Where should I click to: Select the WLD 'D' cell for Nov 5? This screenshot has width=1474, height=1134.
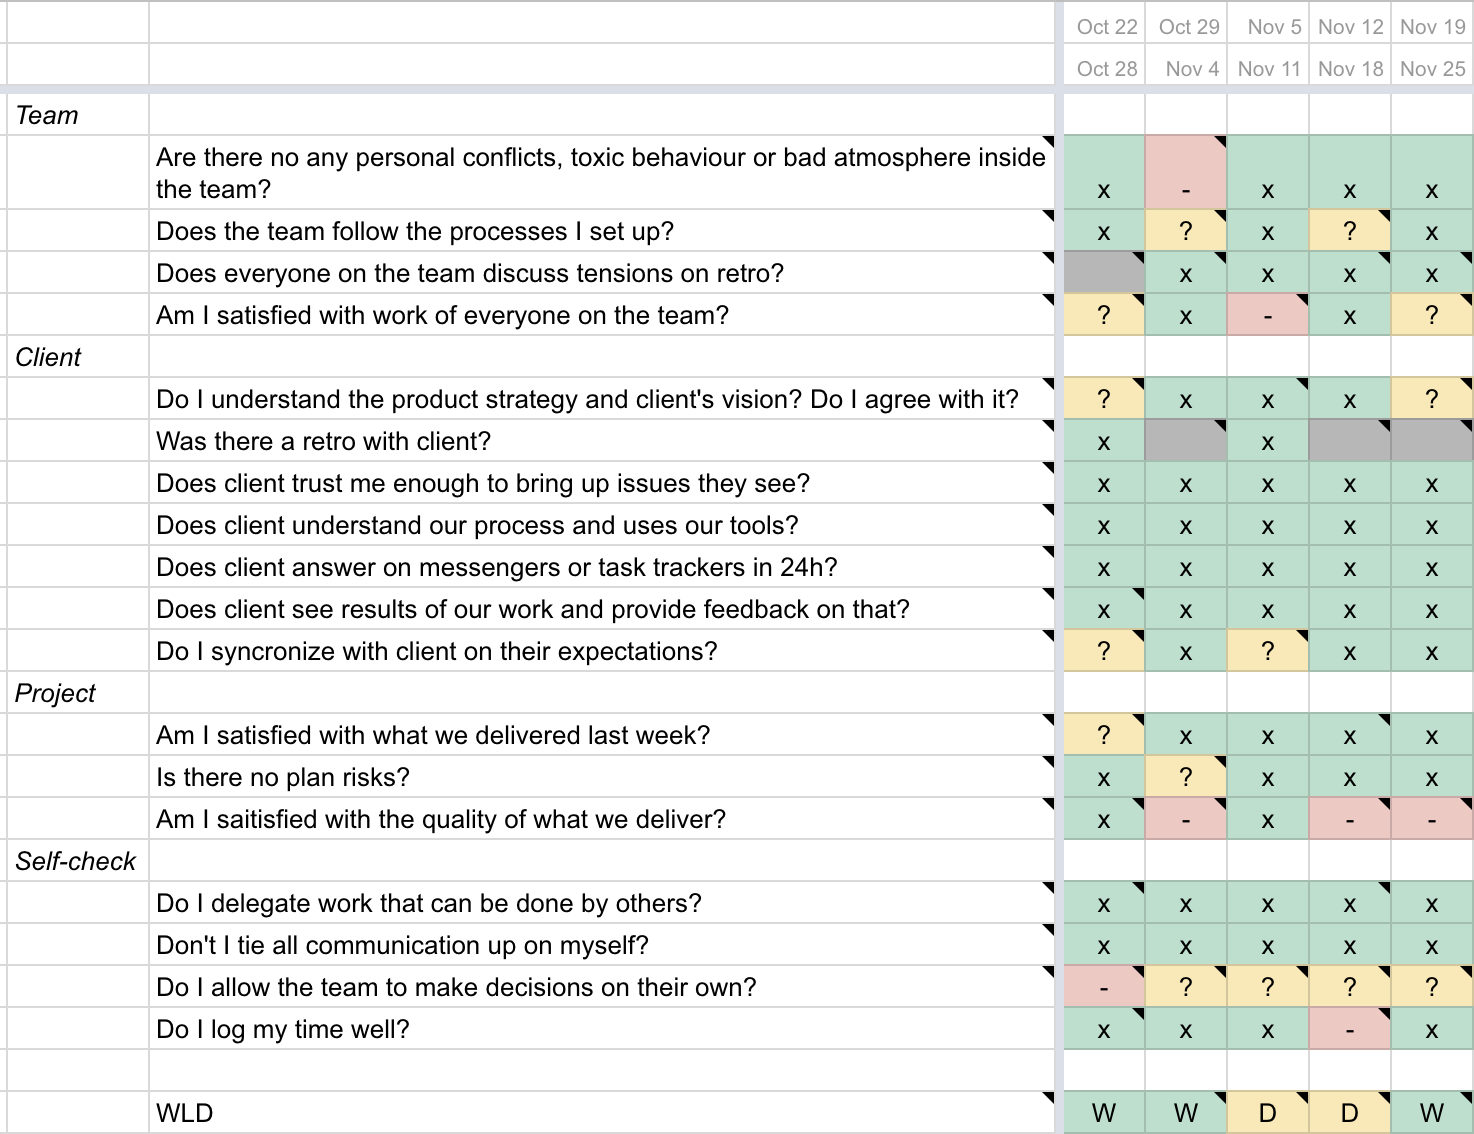[x=1268, y=1113]
